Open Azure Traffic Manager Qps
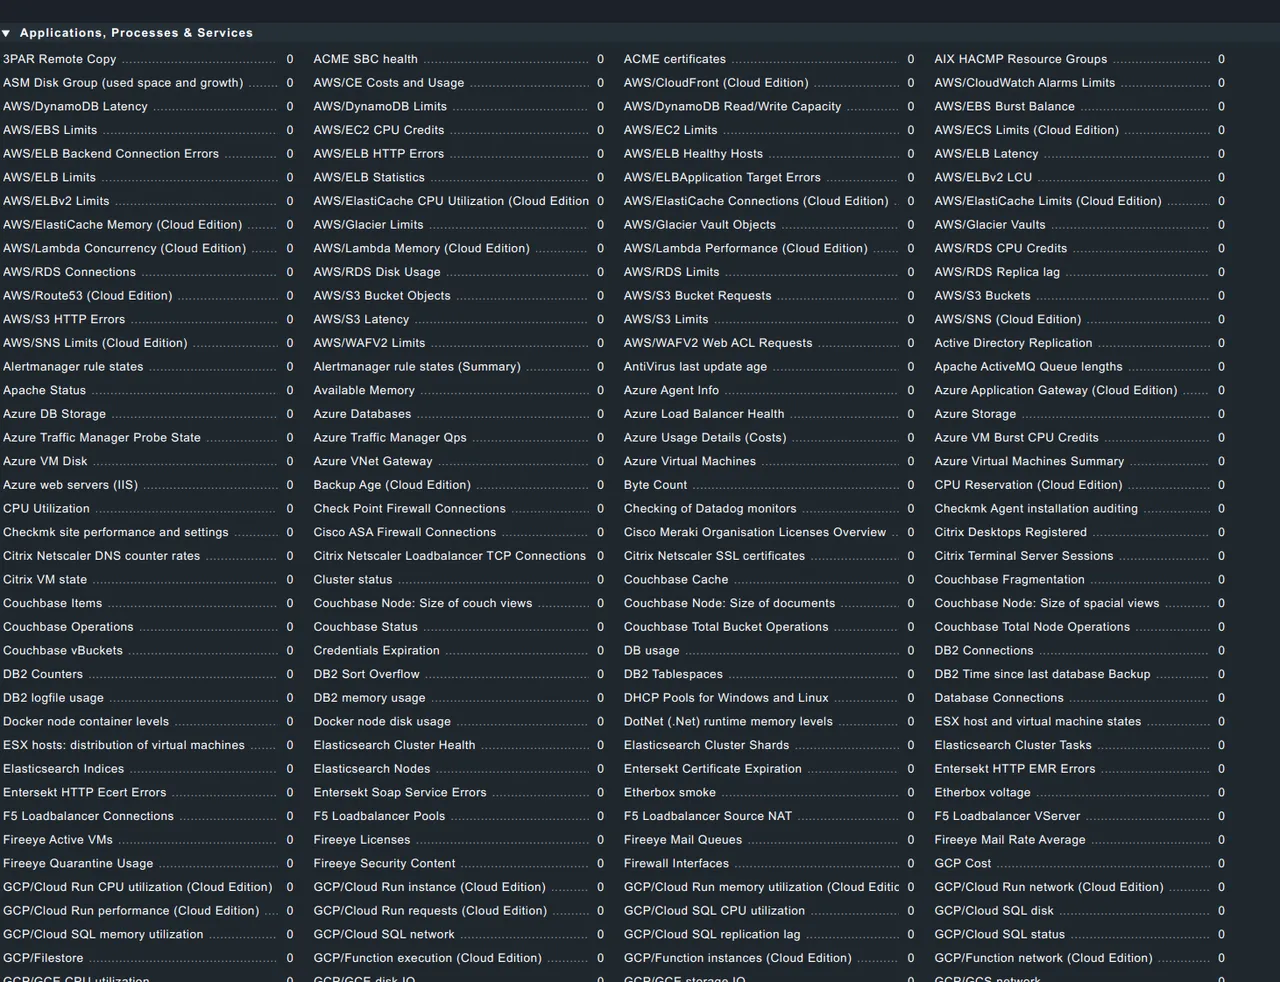The image size is (1280, 982). coord(390,438)
